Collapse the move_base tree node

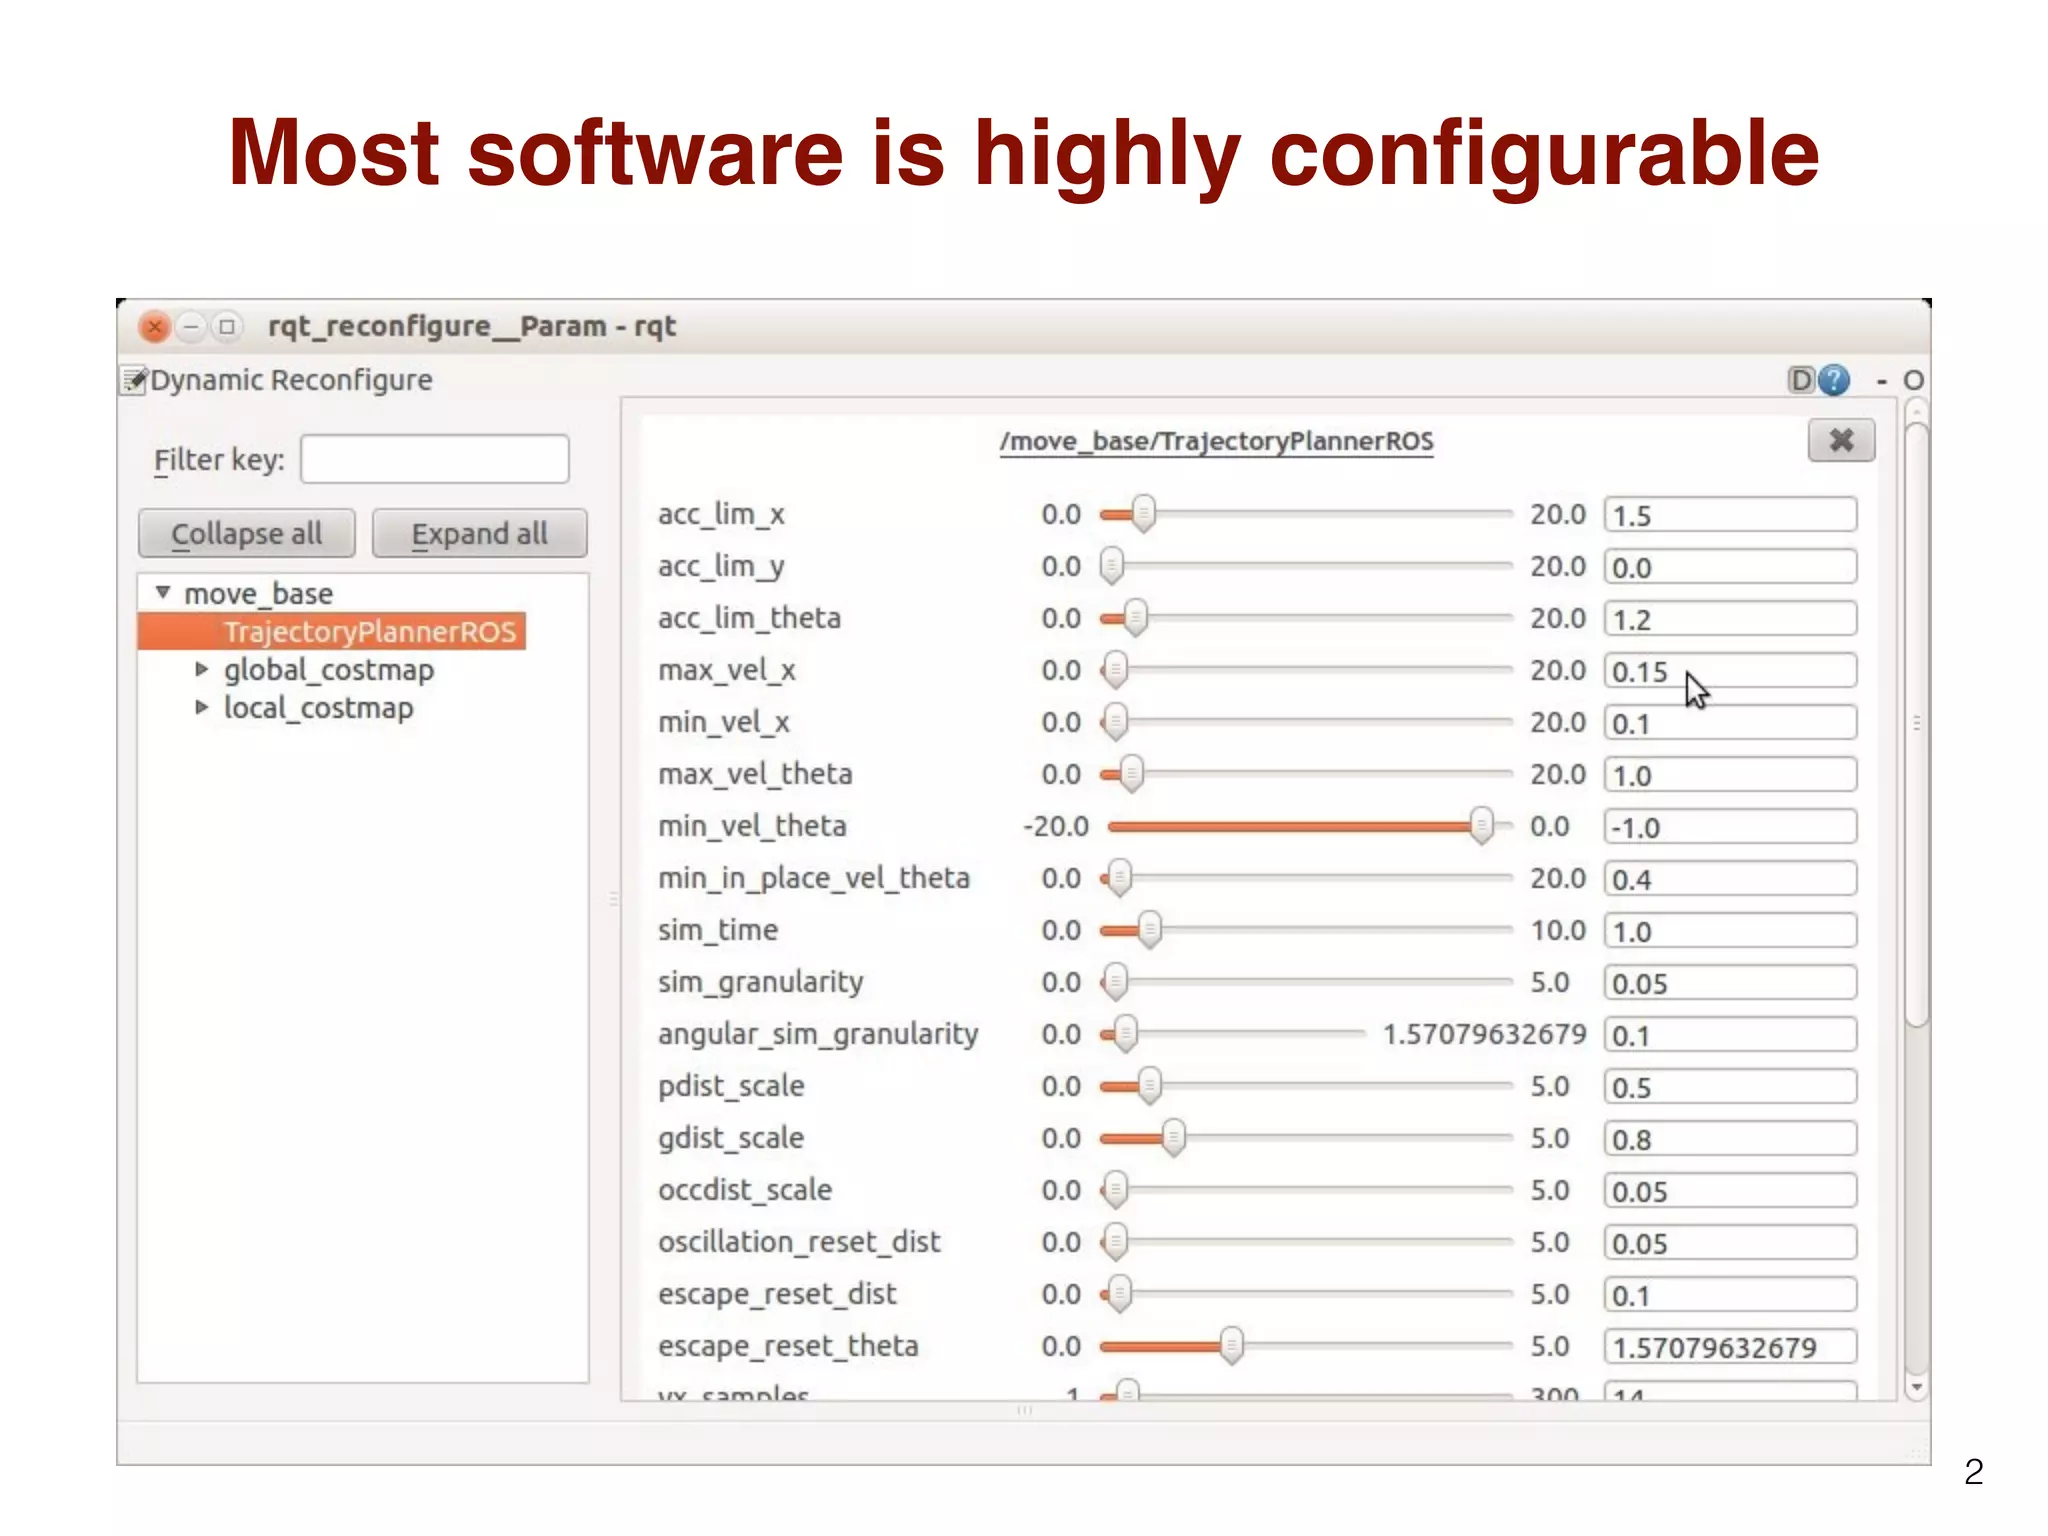tap(163, 592)
